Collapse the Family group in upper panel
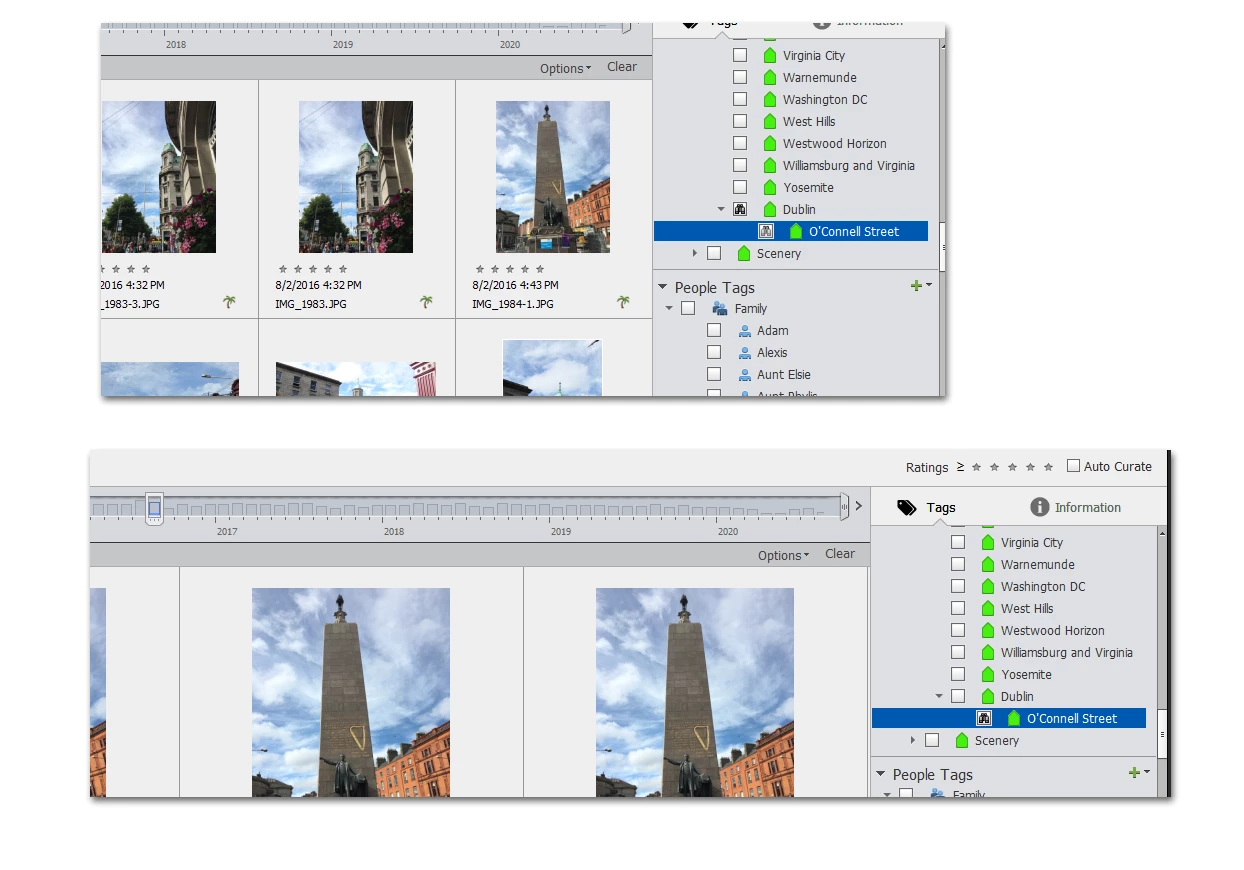The image size is (1244, 870). 669,309
